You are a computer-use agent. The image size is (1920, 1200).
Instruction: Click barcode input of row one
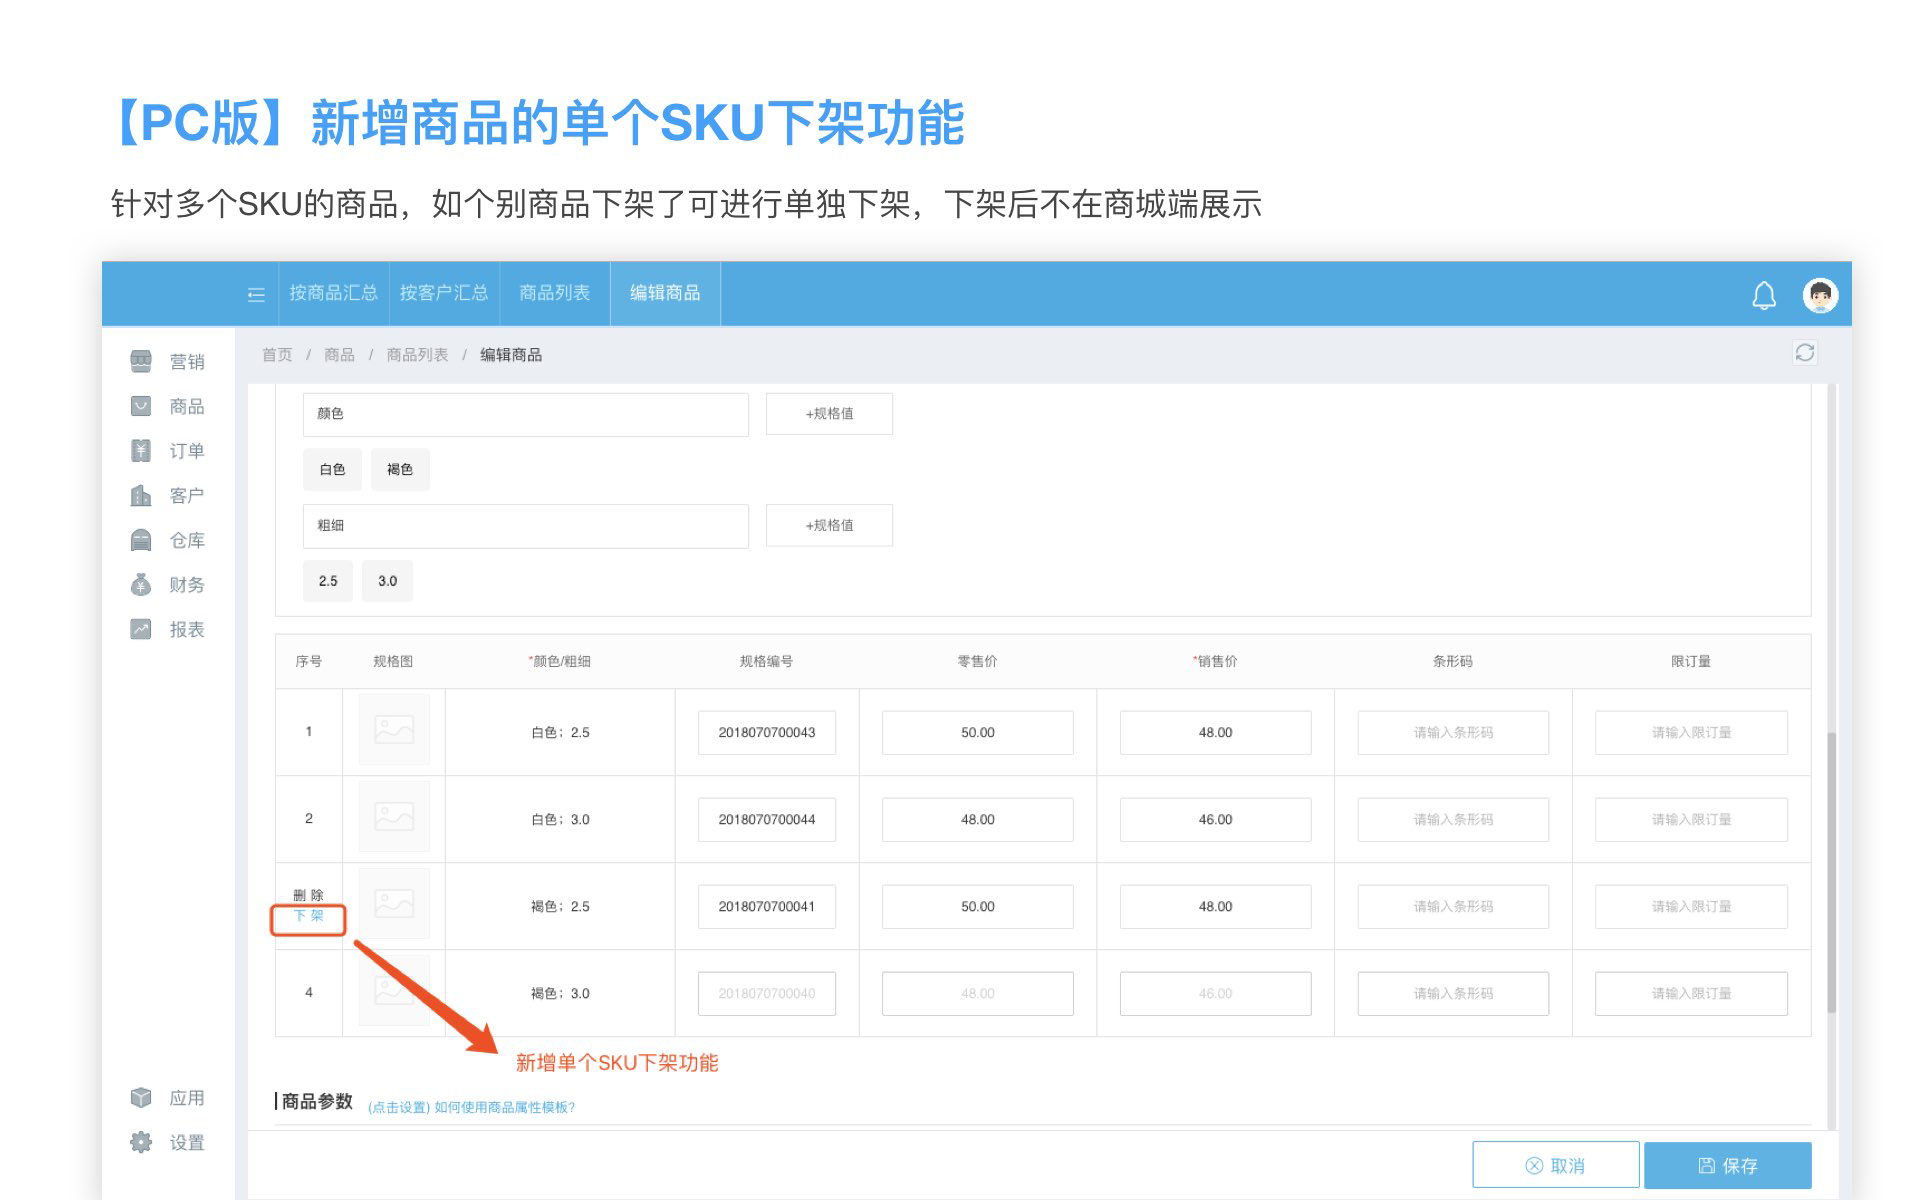[x=1452, y=733]
